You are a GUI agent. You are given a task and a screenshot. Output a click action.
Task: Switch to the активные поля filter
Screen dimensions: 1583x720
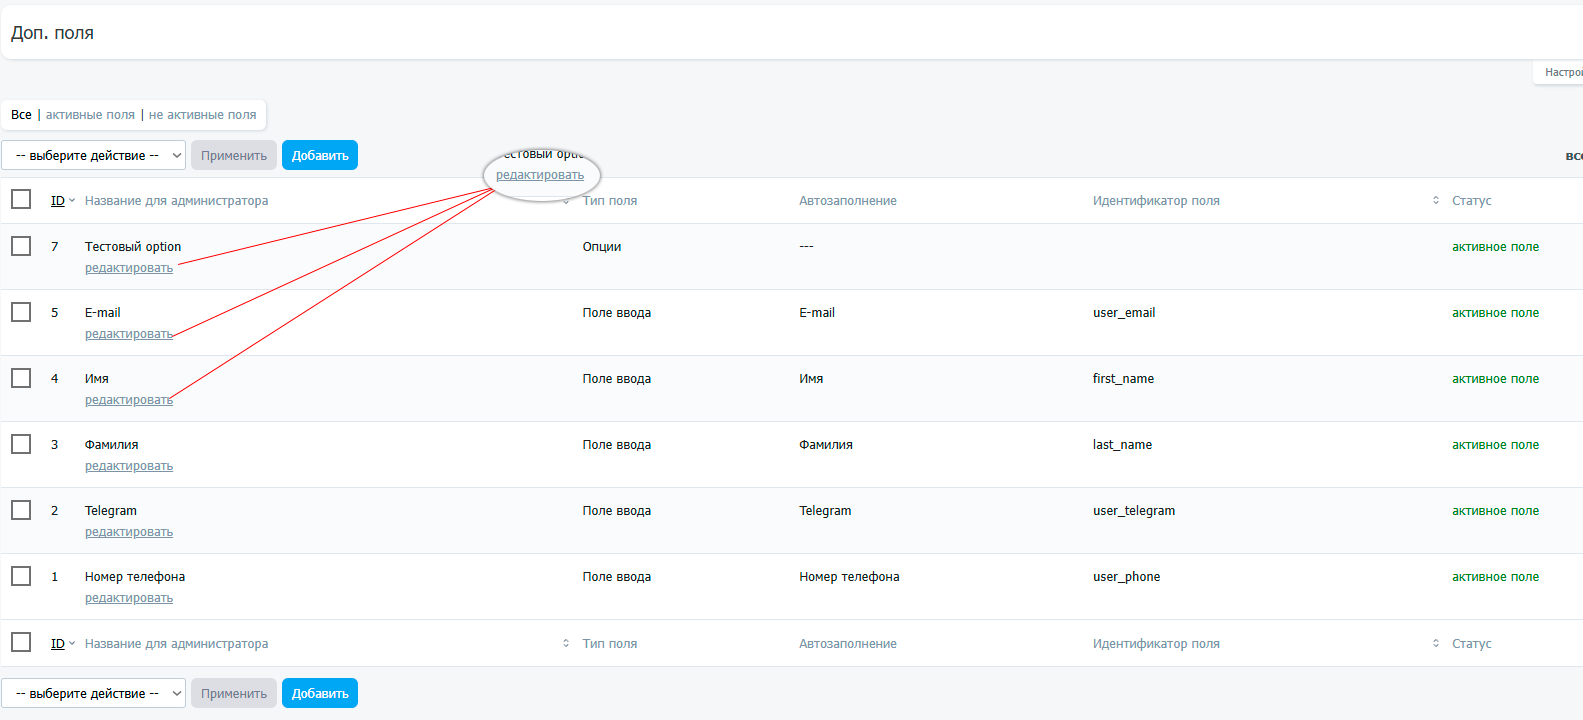tap(90, 115)
